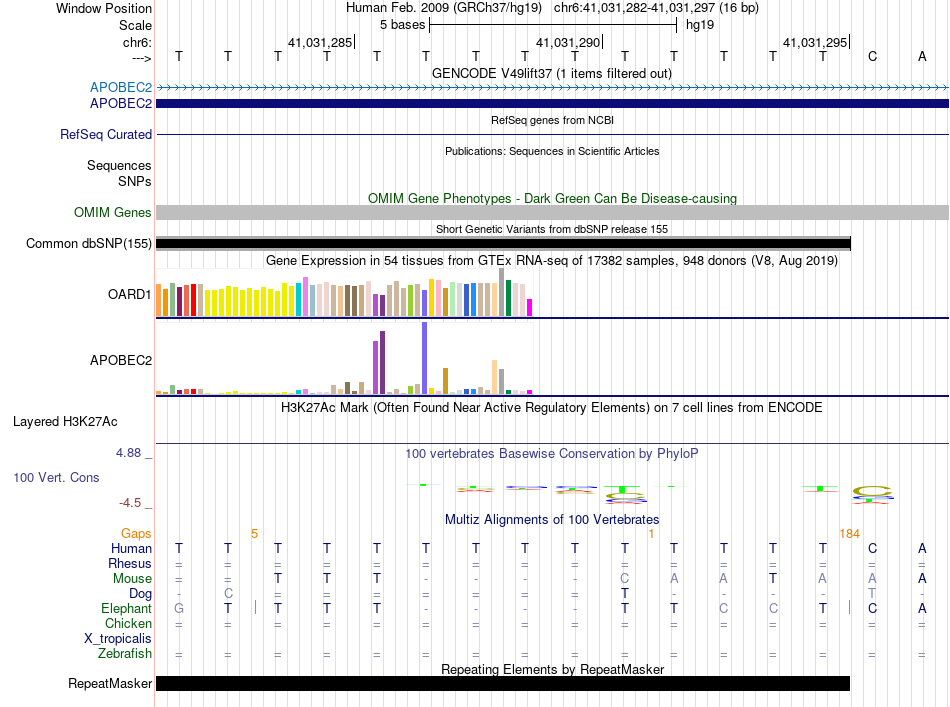Click the light-blue APOBEC2 transcript label

(121, 87)
